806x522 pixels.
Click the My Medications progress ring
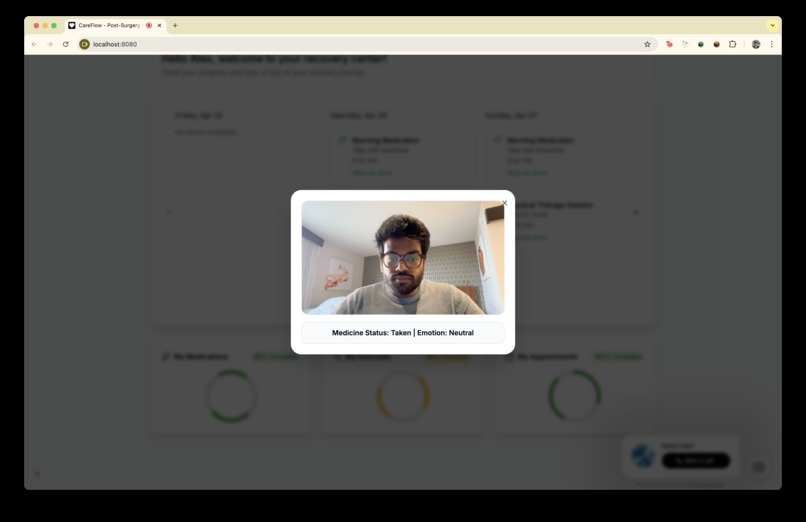tap(231, 396)
